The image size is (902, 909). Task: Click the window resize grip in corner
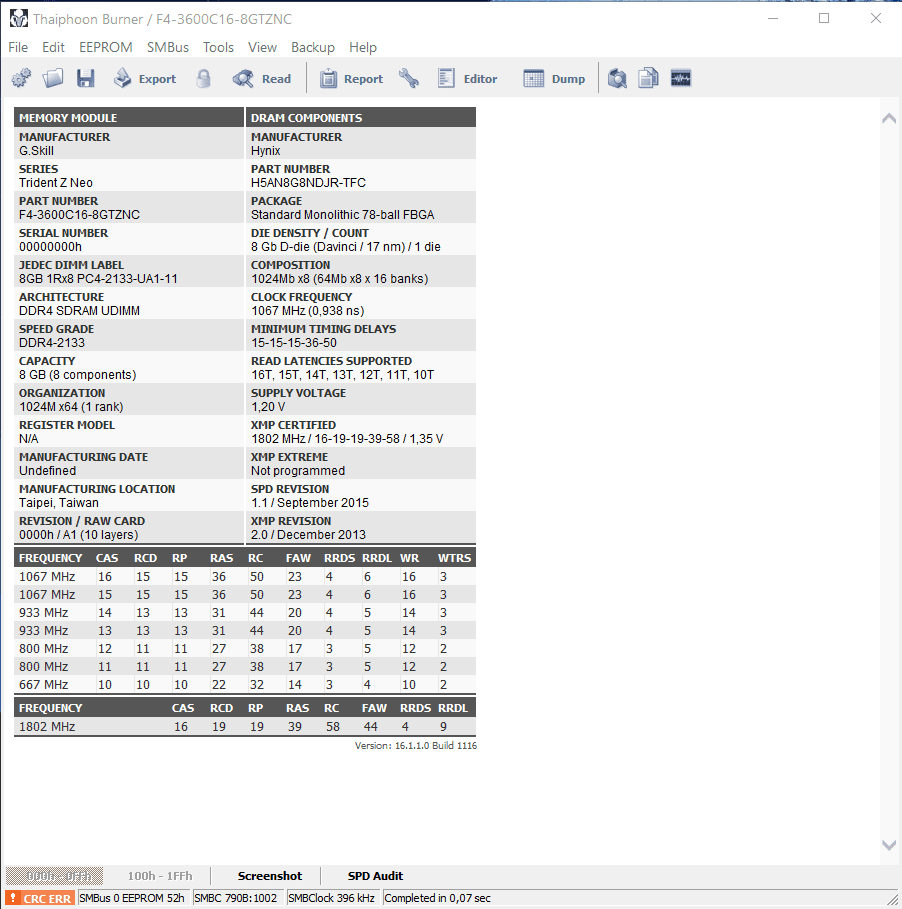tap(892, 899)
